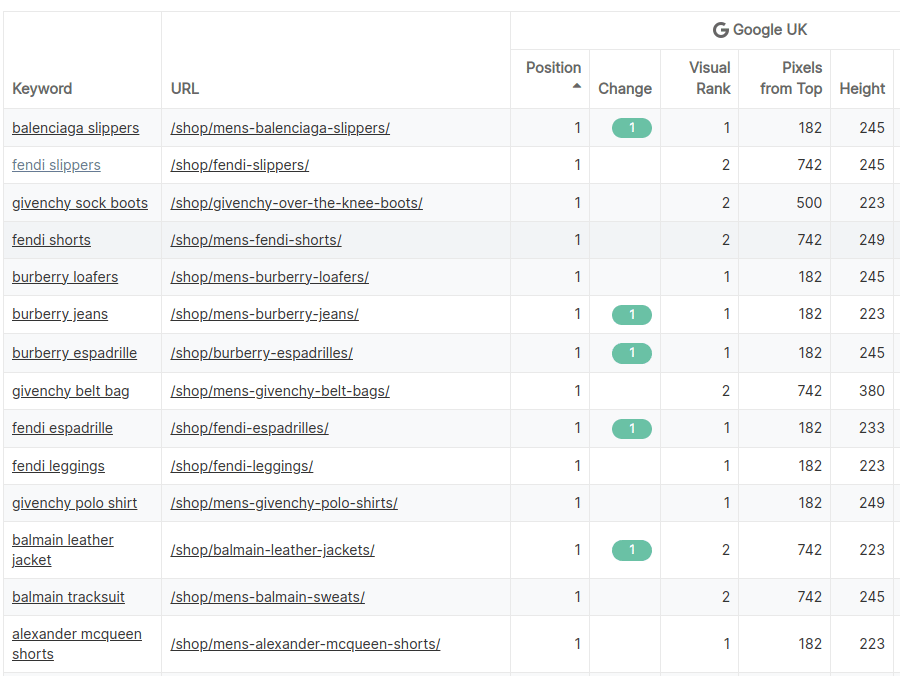Visit the /shop/balmain-leather-jackets/ URL
The width and height of the screenshot is (900, 676).
point(273,550)
